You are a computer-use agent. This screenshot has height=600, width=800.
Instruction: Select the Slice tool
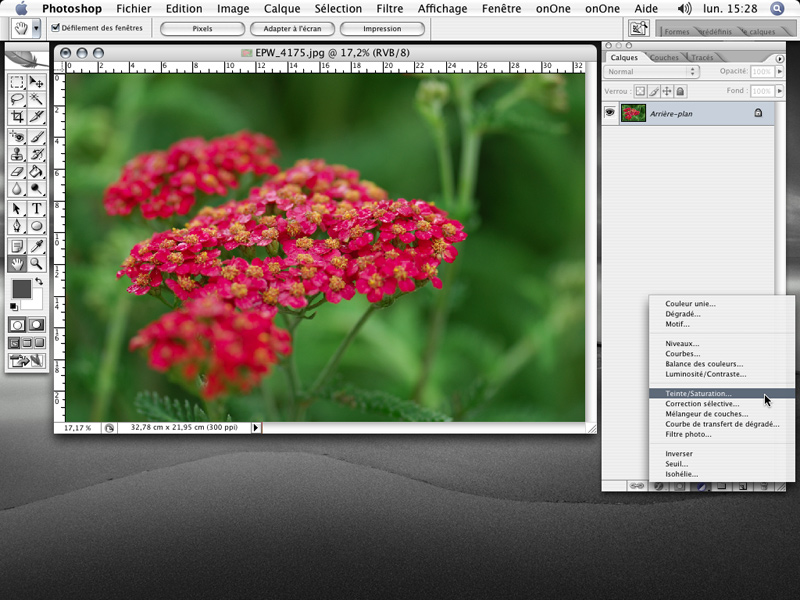coord(36,116)
